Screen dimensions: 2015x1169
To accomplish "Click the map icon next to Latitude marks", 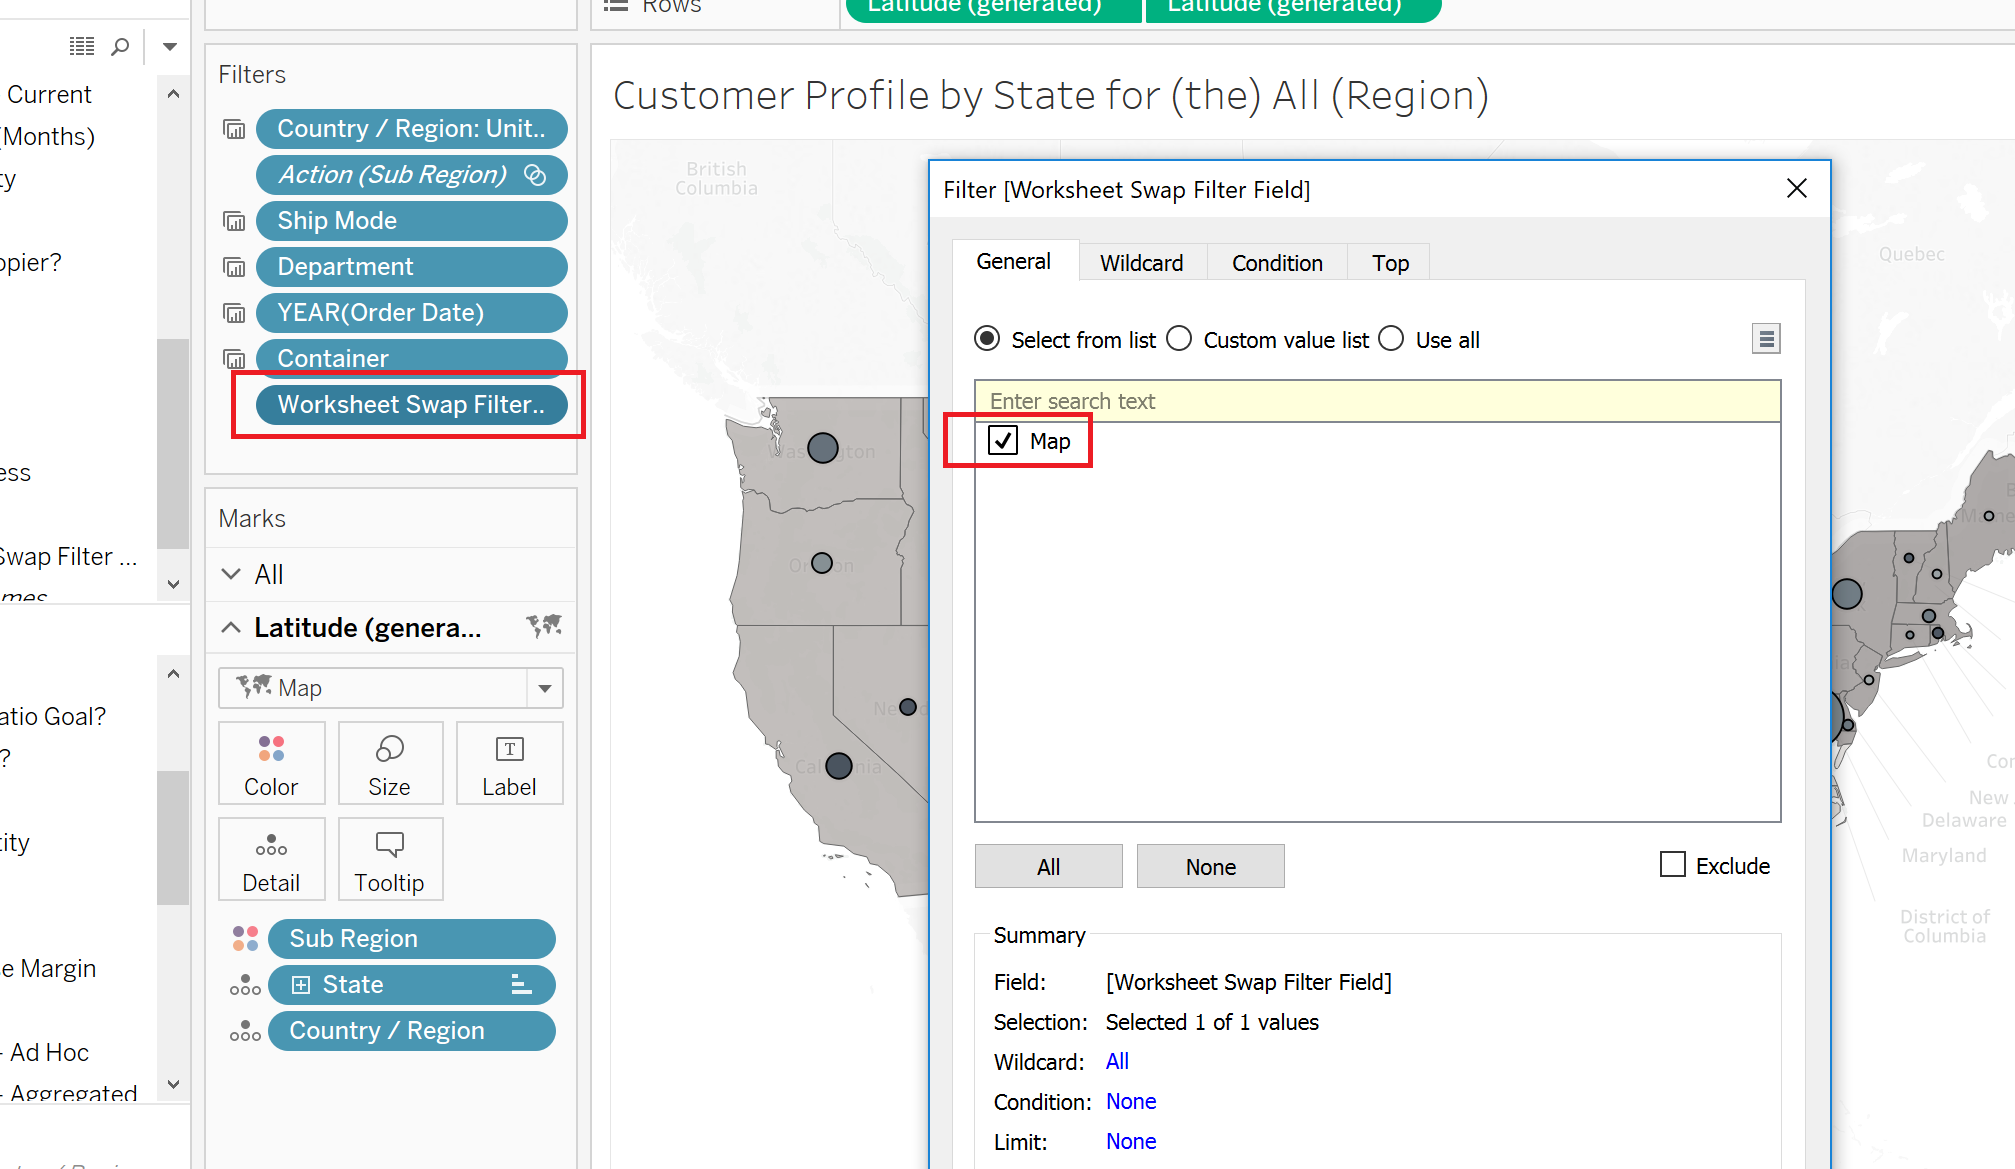I will coord(544,626).
